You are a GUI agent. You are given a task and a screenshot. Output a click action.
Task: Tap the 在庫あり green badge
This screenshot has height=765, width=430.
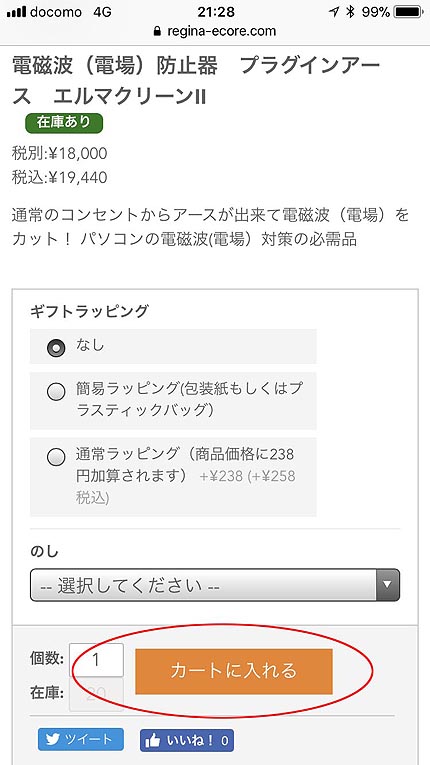64,123
